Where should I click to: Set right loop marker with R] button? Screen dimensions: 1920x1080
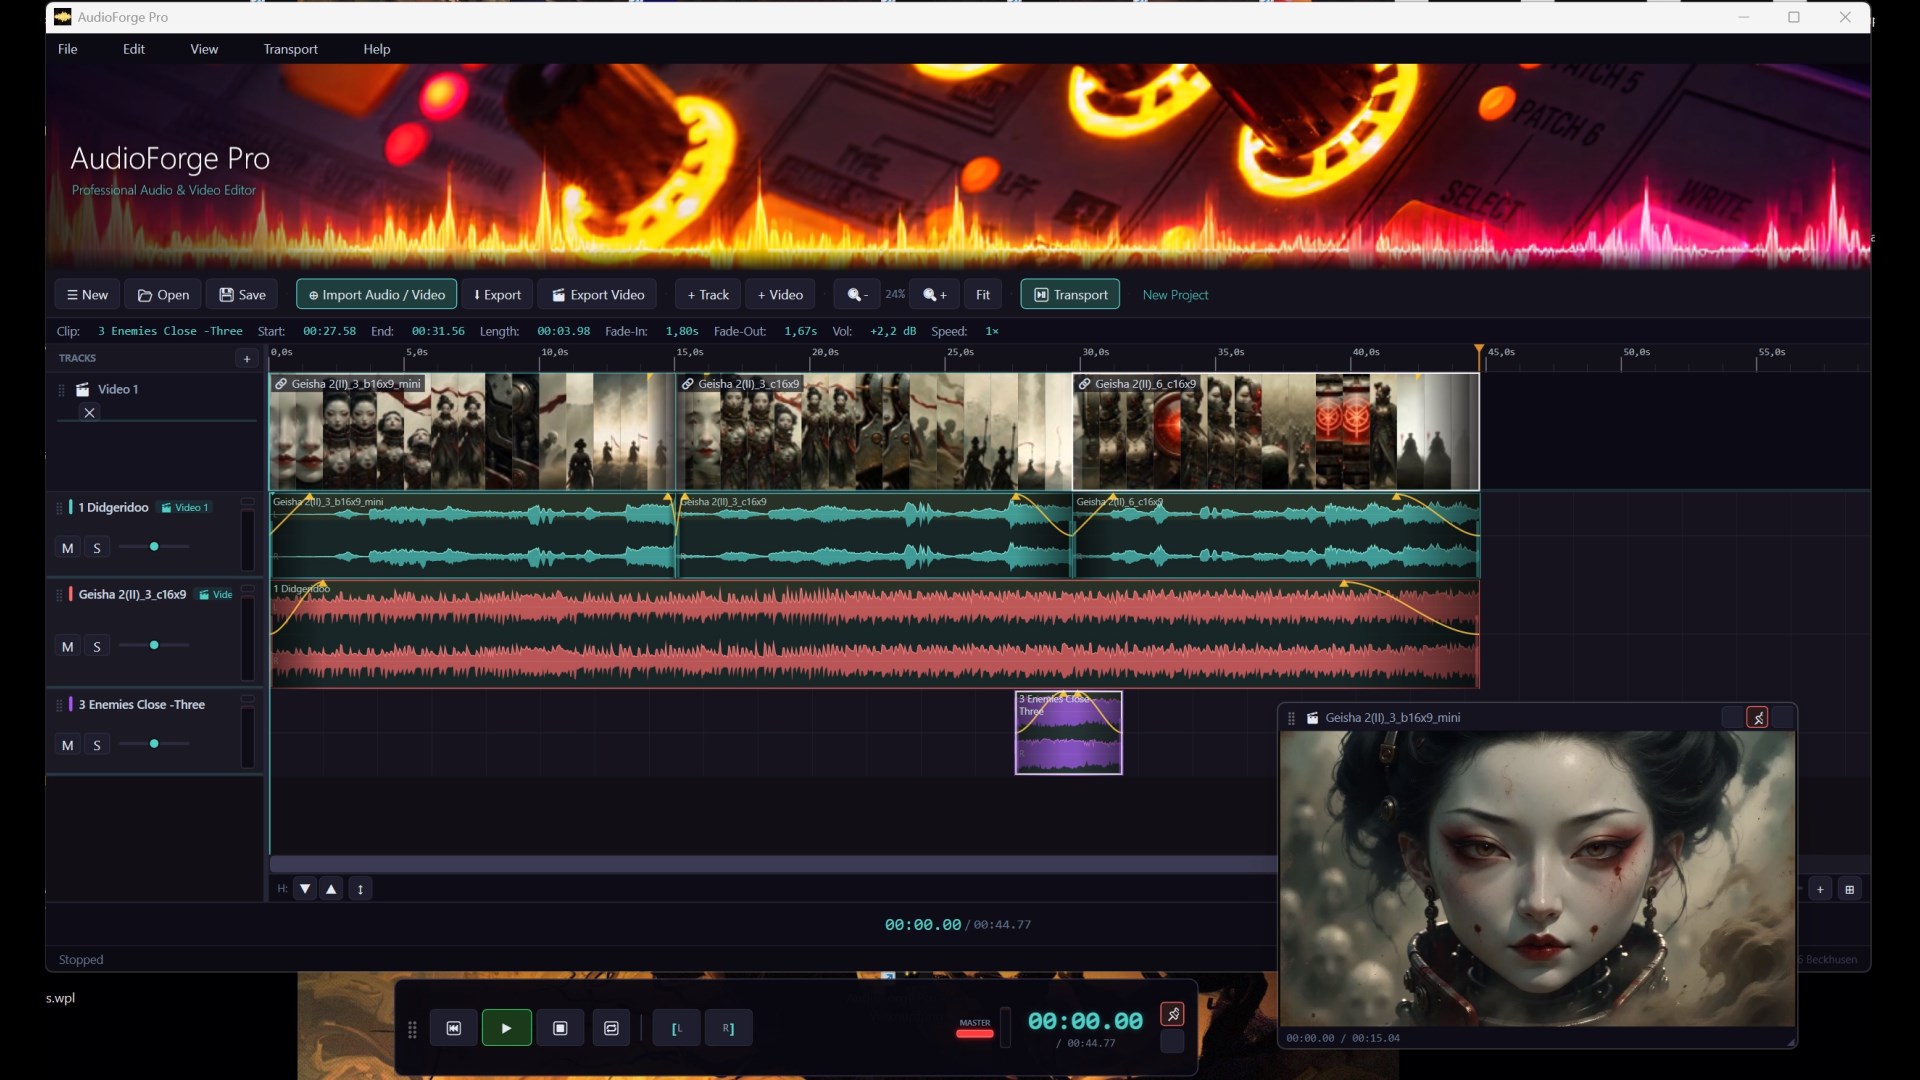(729, 1028)
